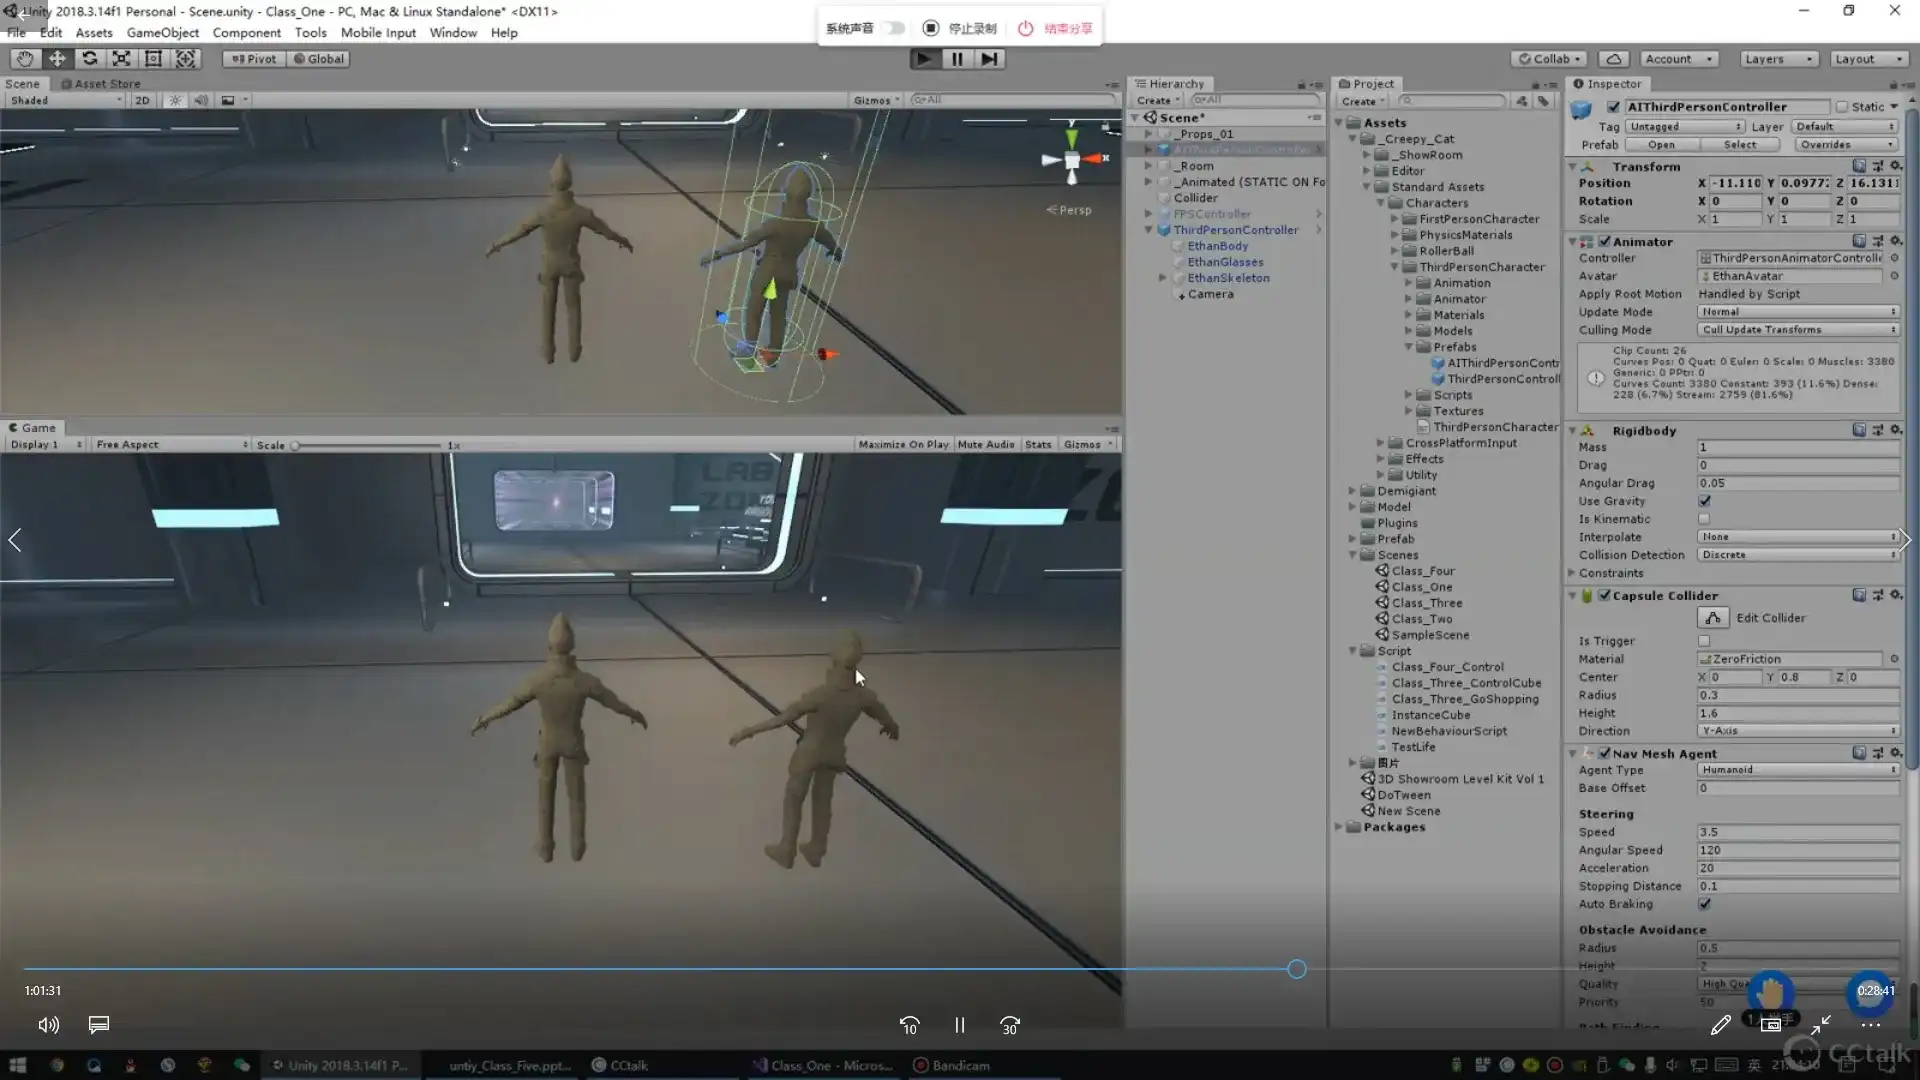Open the GameObject menu
Image resolution: width=1920 pixels, height=1080 pixels.
[162, 32]
